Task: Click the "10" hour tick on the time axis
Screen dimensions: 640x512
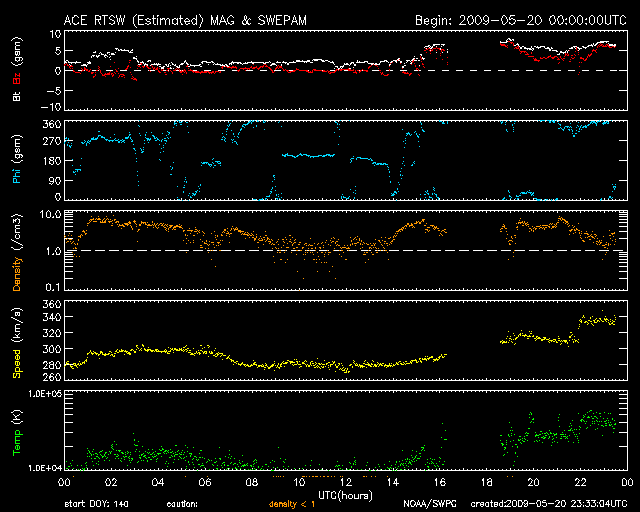Action: pyautogui.click(x=299, y=483)
